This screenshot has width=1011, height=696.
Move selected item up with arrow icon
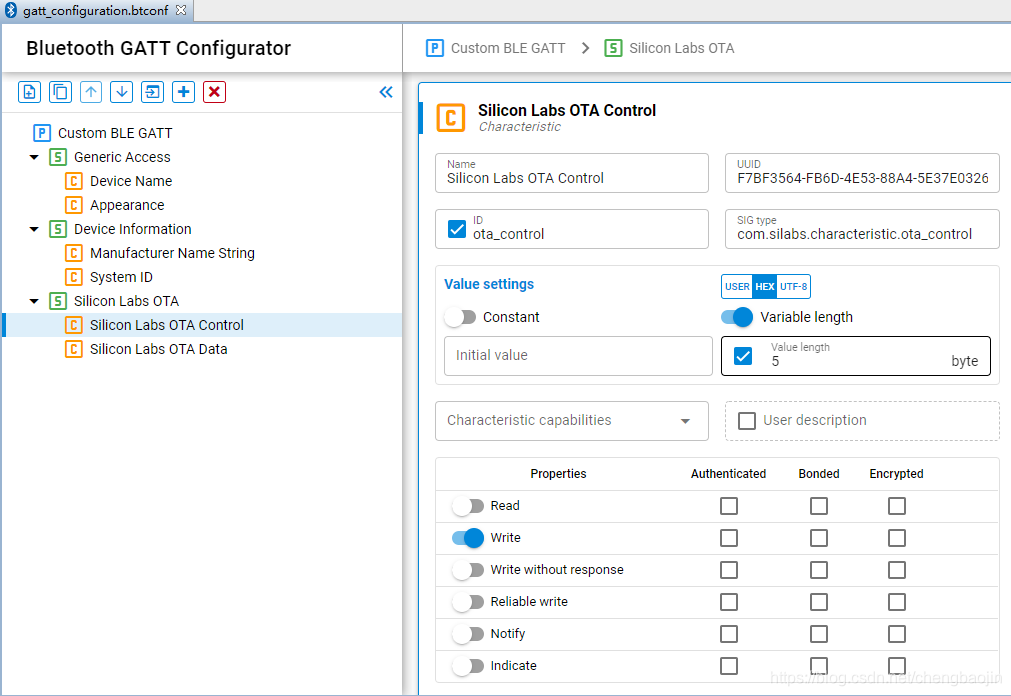[91, 92]
